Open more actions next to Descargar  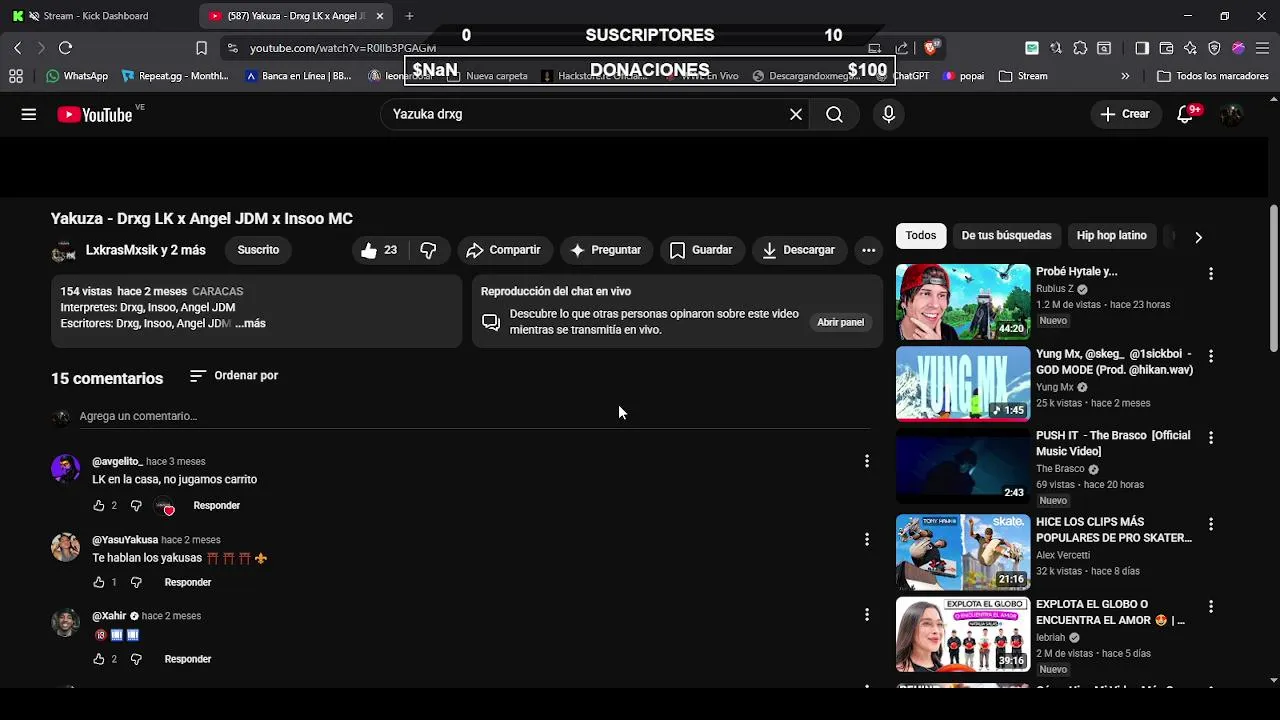[x=868, y=250]
